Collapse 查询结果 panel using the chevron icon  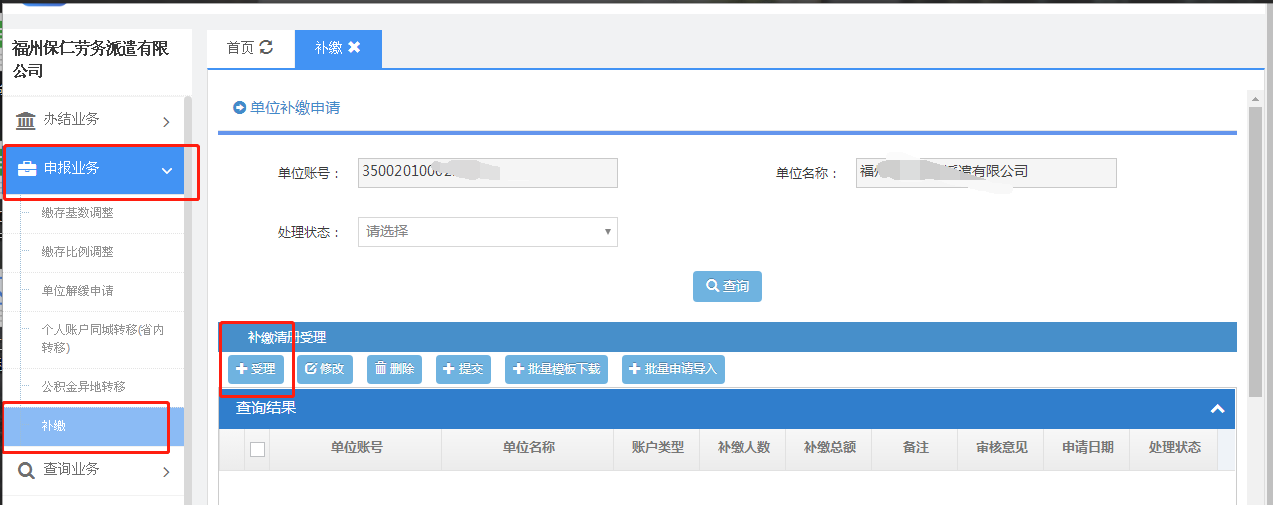[x=1217, y=408]
